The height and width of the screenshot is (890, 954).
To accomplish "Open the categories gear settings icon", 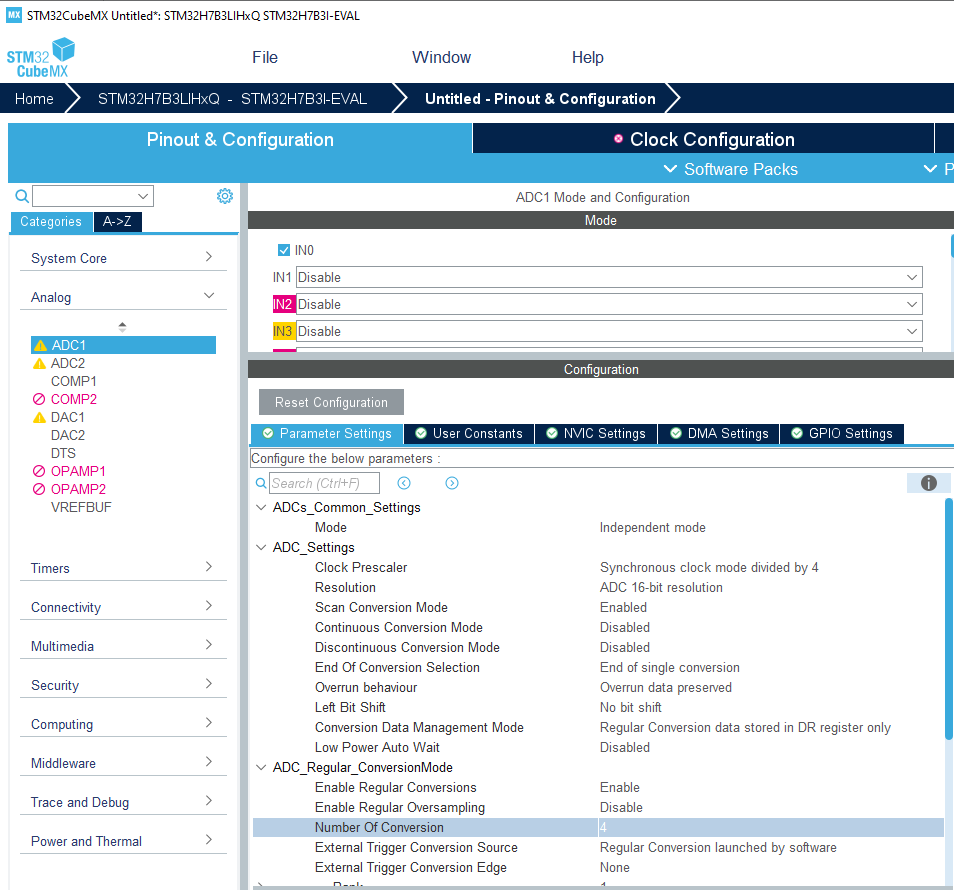I will click(x=225, y=196).
